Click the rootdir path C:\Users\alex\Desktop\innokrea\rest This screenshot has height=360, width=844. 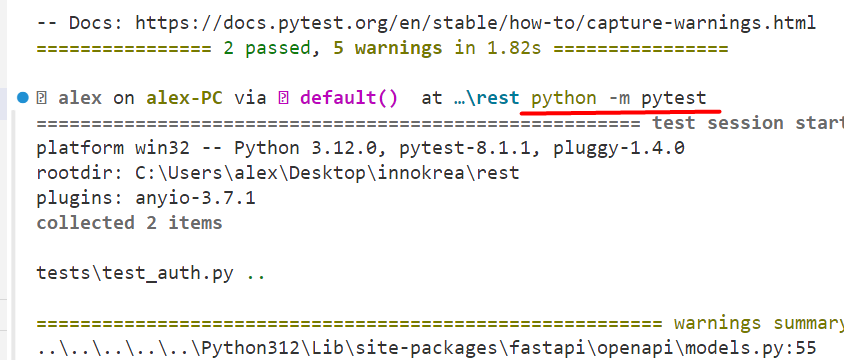click(327, 173)
